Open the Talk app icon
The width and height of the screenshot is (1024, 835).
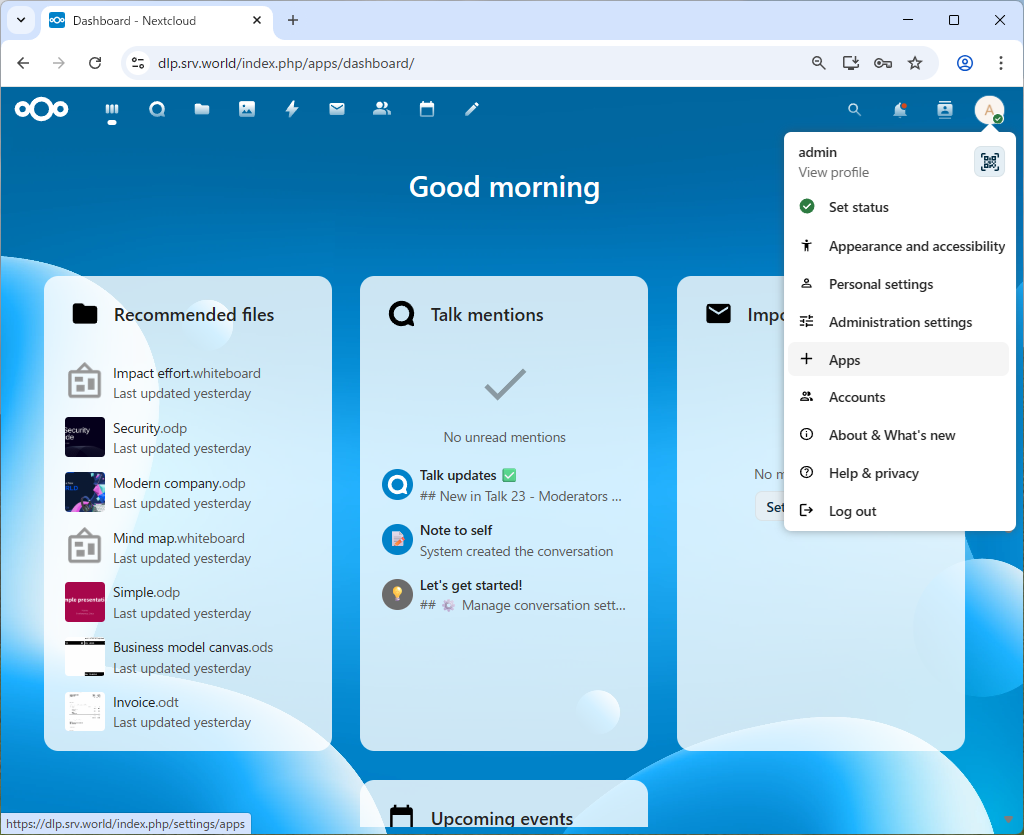[157, 109]
